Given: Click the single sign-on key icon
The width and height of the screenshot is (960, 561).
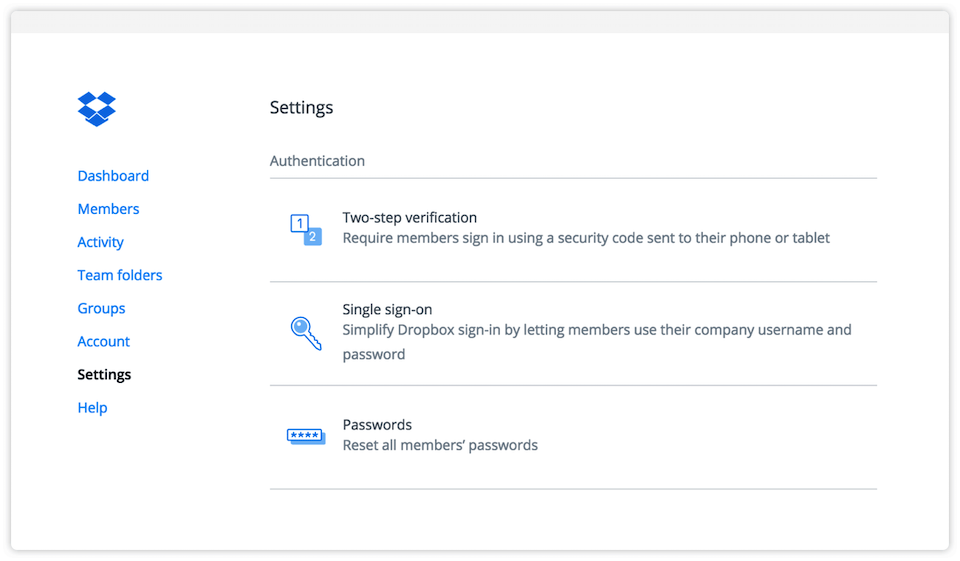Looking at the screenshot, I should point(306,332).
